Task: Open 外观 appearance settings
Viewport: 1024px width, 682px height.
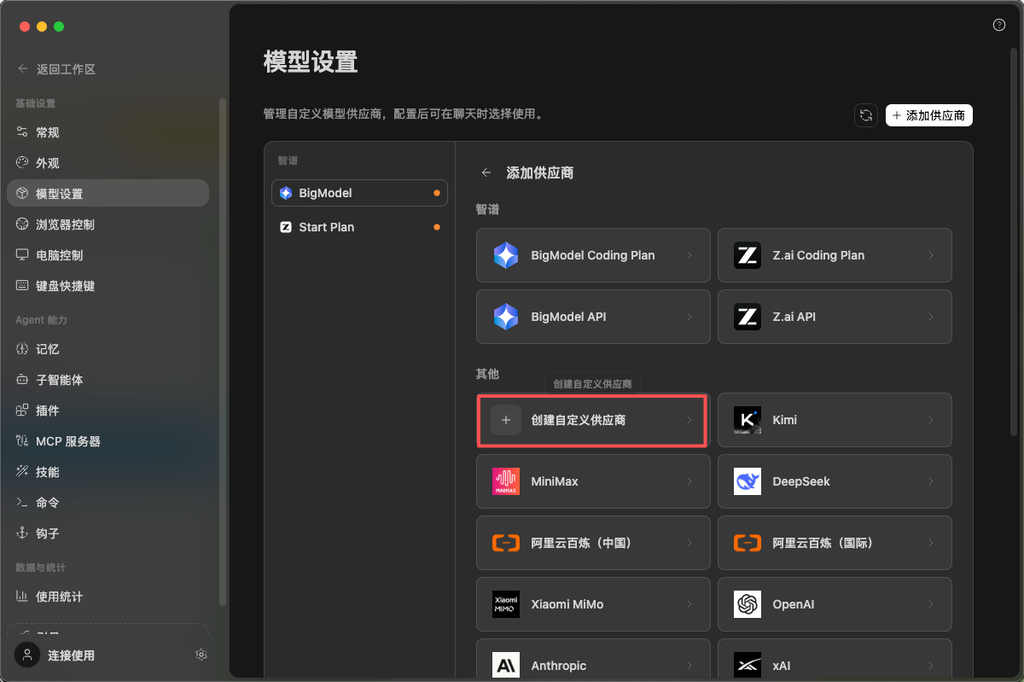Action: (x=108, y=163)
